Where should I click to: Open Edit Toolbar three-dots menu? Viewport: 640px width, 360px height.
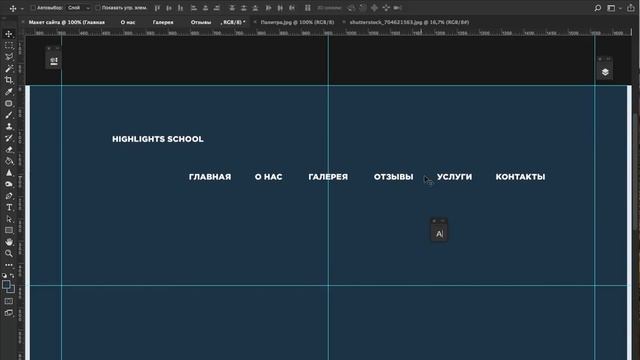pos(9,265)
